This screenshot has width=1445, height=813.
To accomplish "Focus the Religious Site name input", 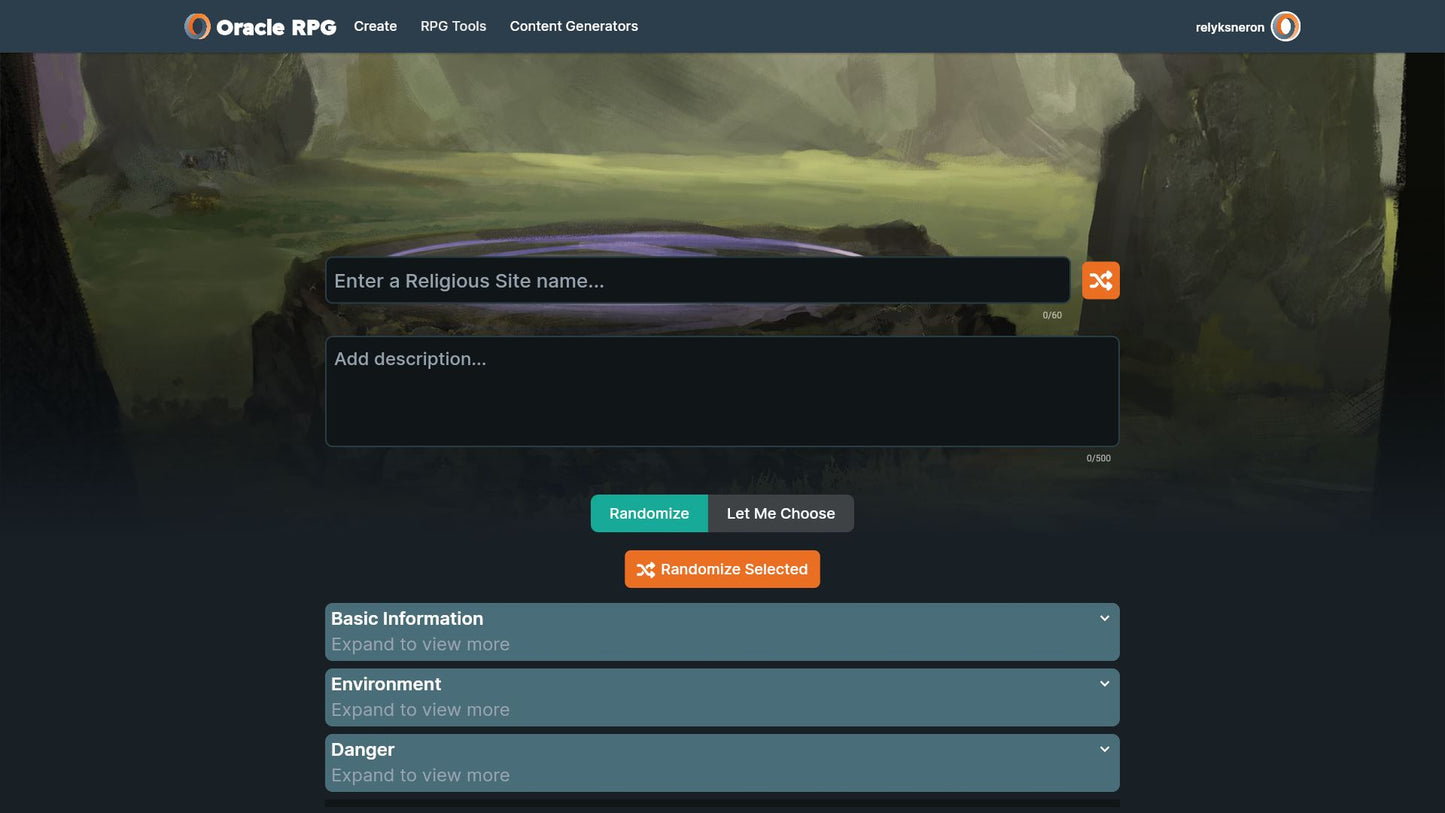I will click(697, 280).
